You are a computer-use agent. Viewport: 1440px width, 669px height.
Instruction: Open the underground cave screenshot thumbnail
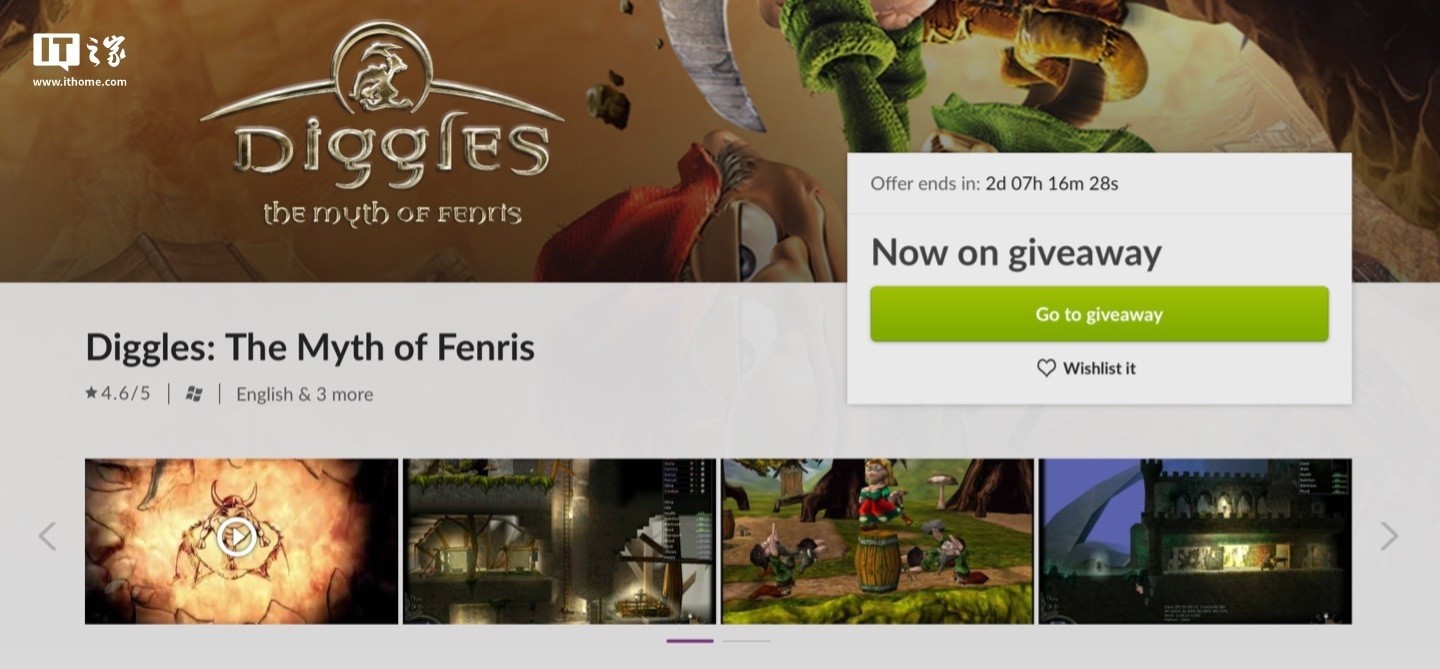point(559,541)
